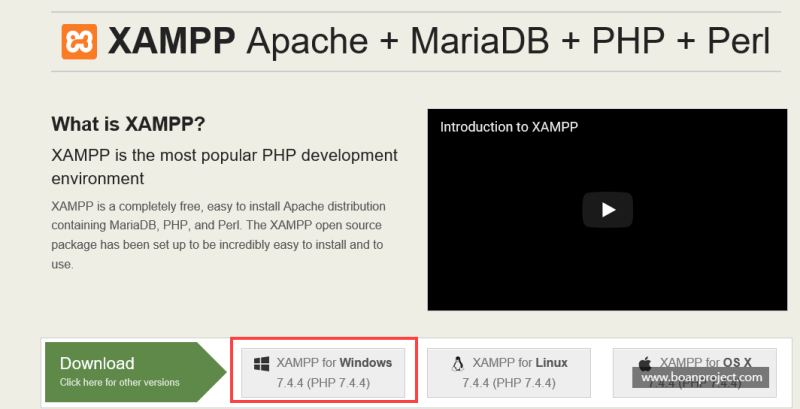Download XAMPP for Linux 7.4.4

click(509, 373)
